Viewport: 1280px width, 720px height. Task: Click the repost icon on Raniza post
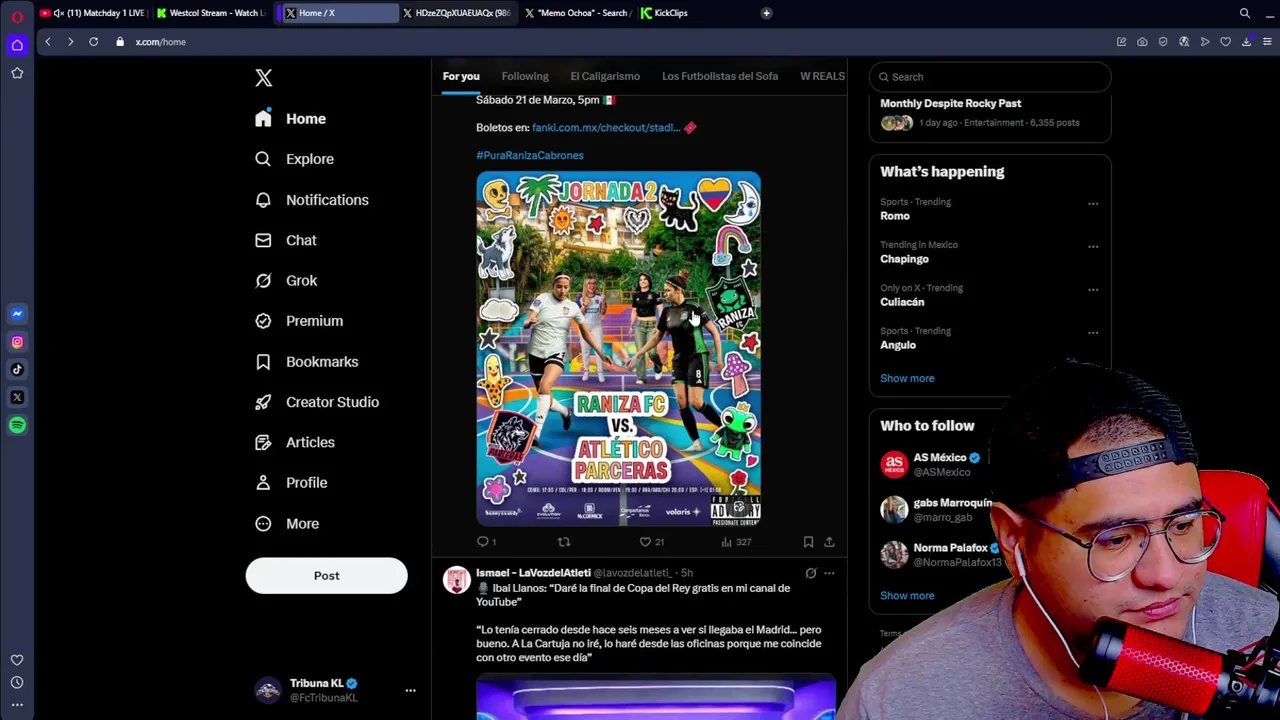pos(564,542)
